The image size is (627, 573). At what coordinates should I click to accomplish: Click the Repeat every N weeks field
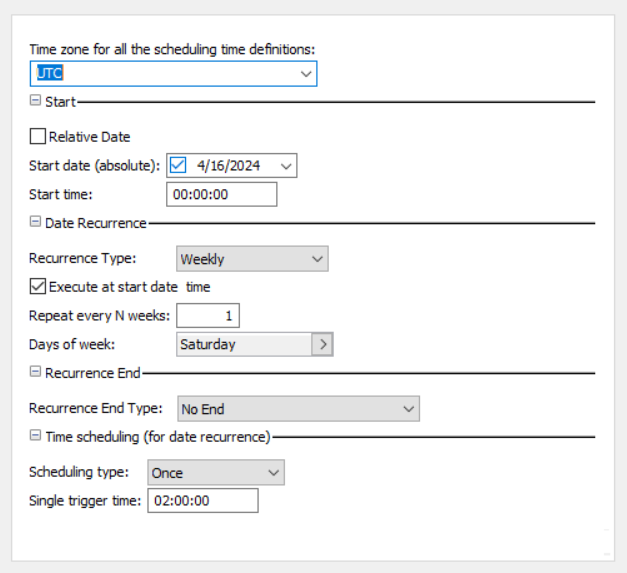pyautogui.click(x=208, y=316)
